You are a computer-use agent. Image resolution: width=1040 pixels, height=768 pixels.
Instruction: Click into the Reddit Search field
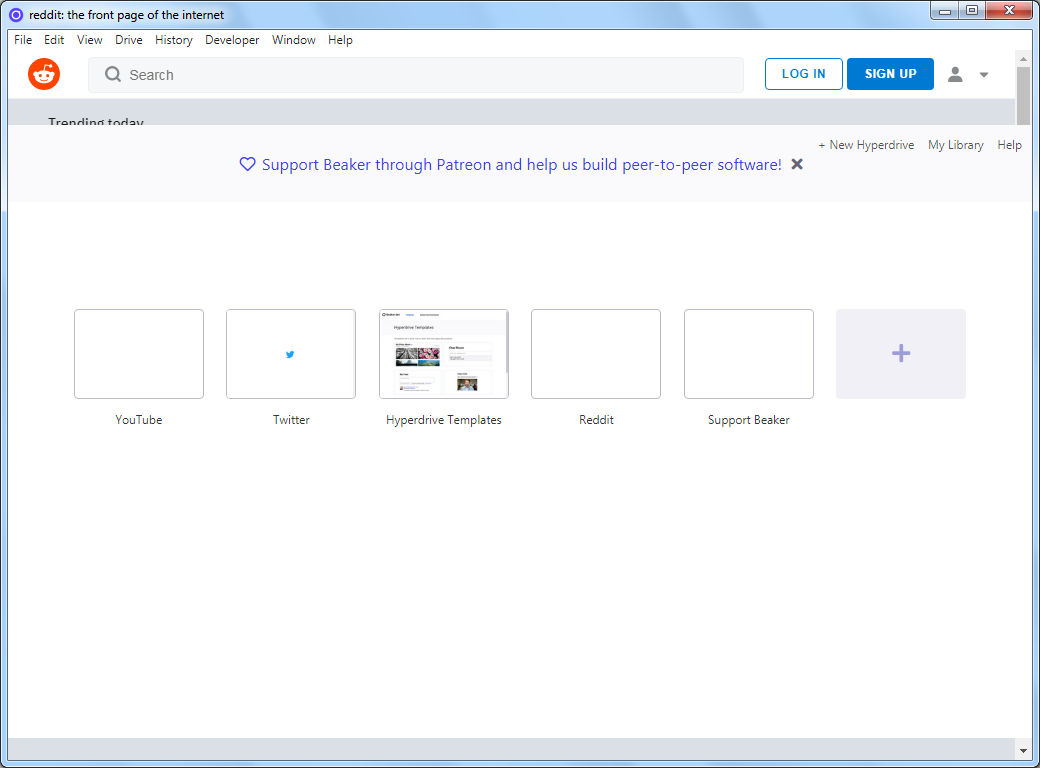(416, 75)
